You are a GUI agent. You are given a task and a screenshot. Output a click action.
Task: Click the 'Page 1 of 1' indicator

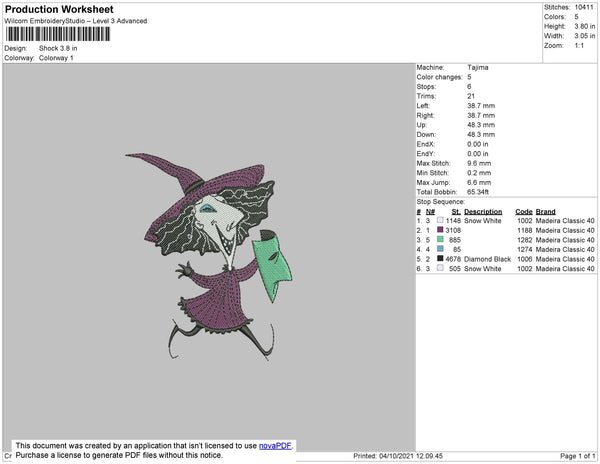577,456
